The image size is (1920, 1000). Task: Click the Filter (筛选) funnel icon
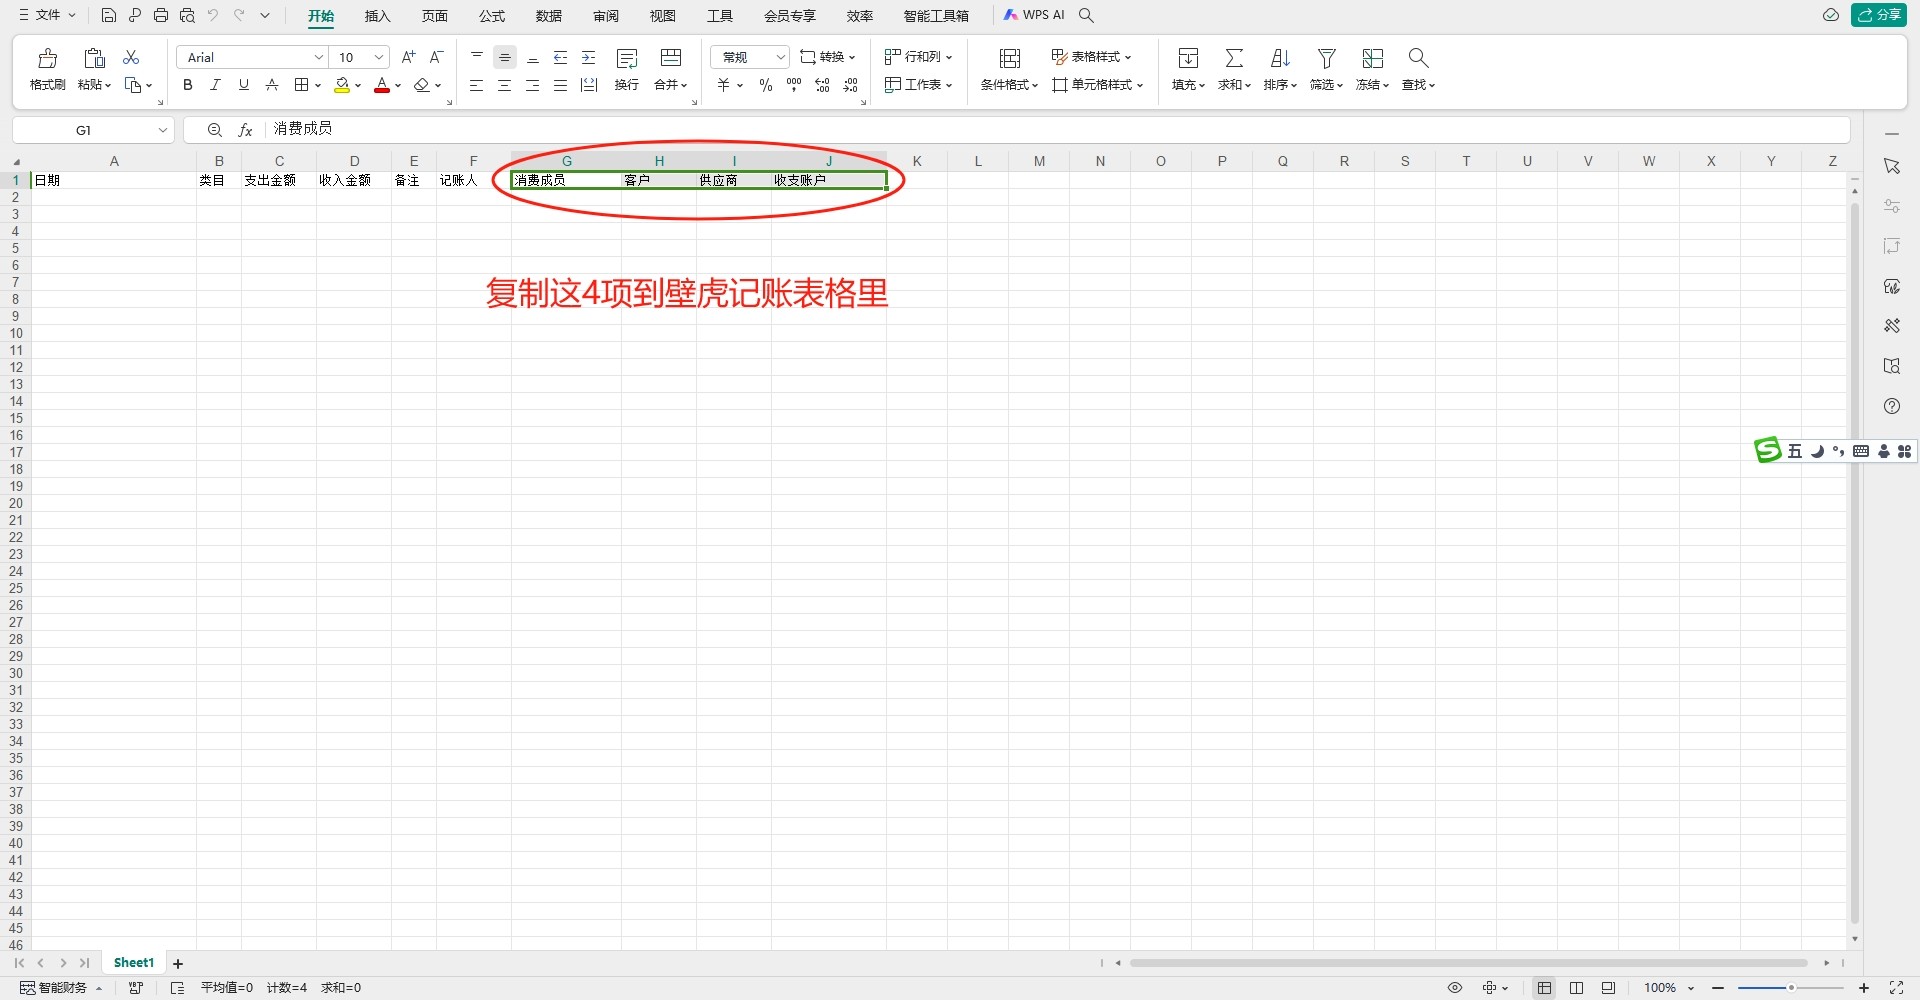pos(1326,58)
